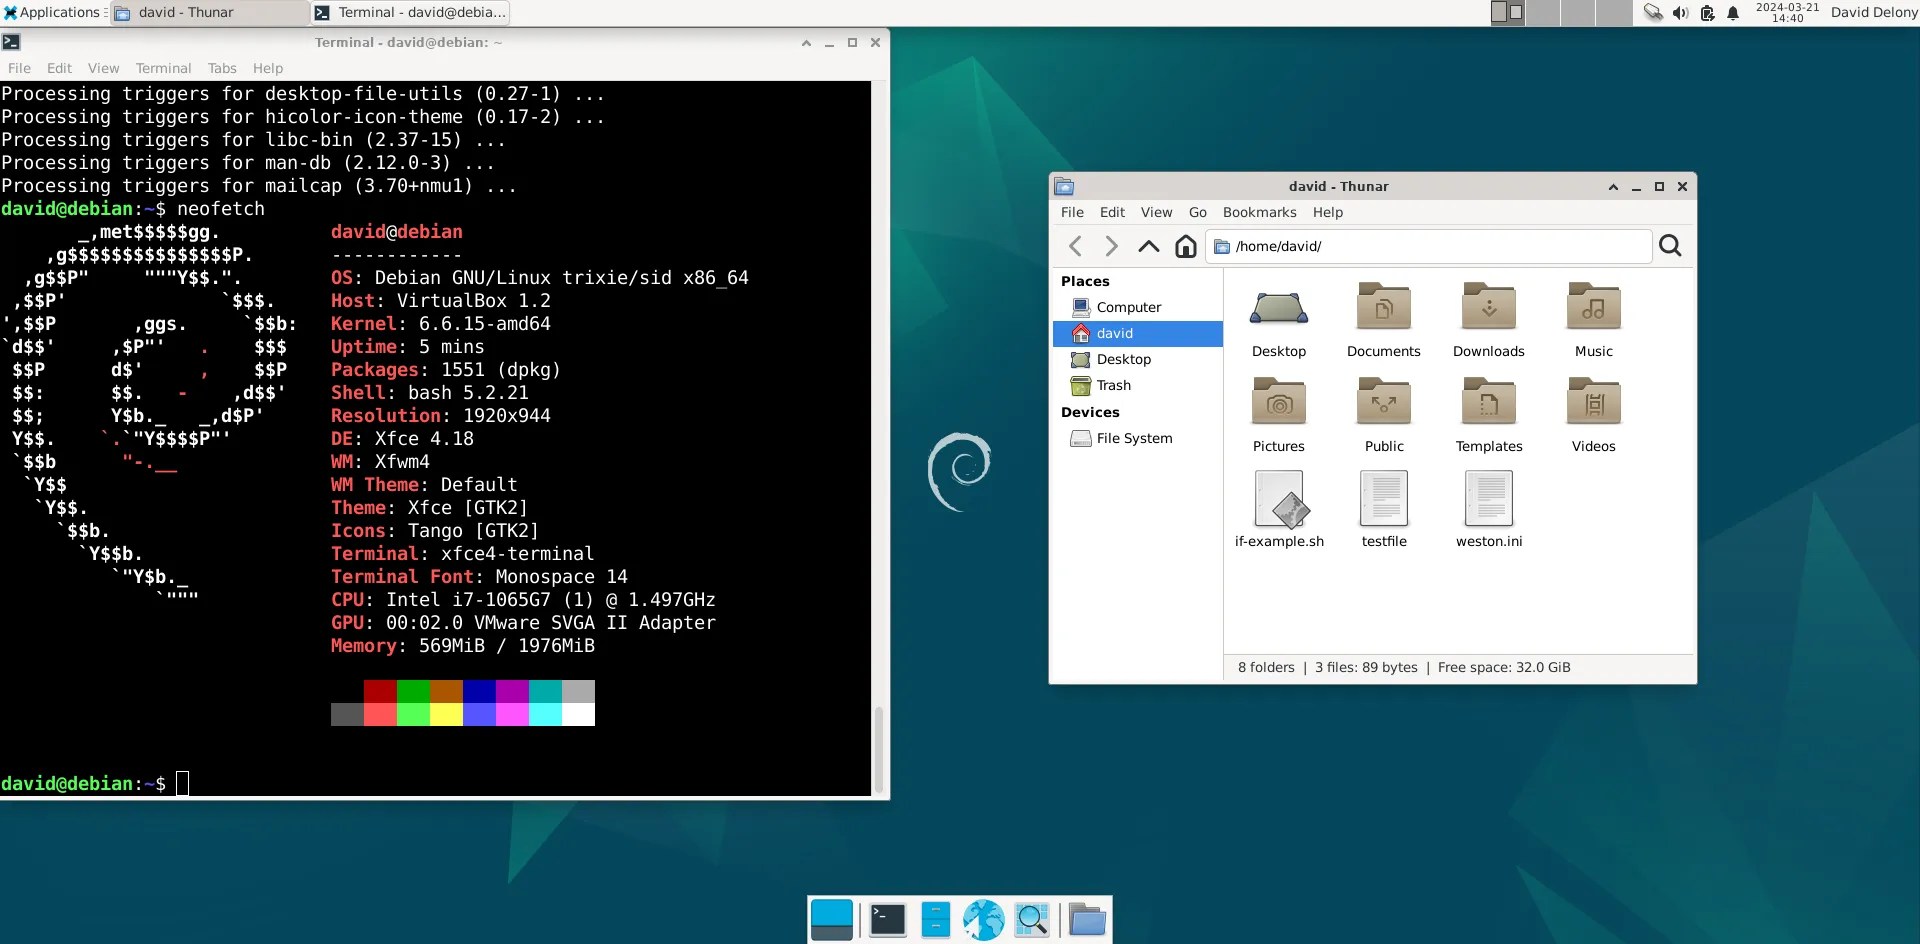1920x944 pixels.
Task: Open the Applications menu in the panel
Action: coord(52,12)
